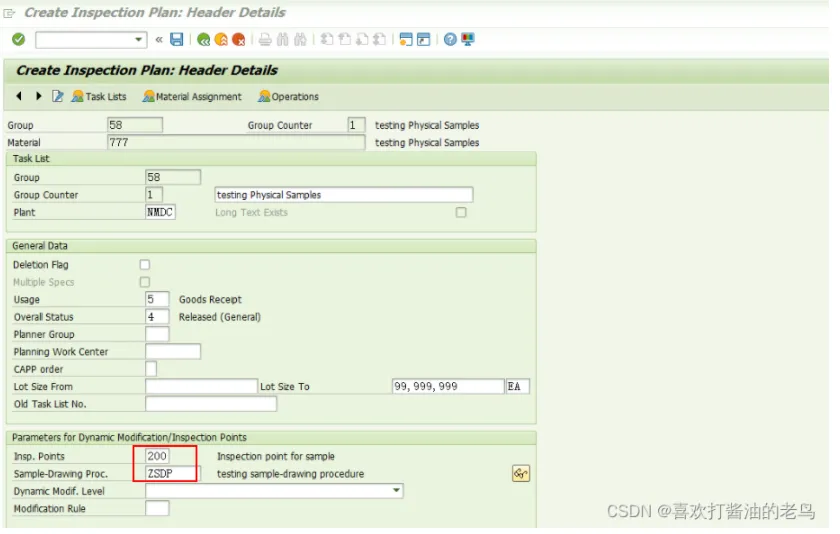The width and height of the screenshot is (840, 534).
Task: Customize local layout monitor icon
Action: [468, 40]
